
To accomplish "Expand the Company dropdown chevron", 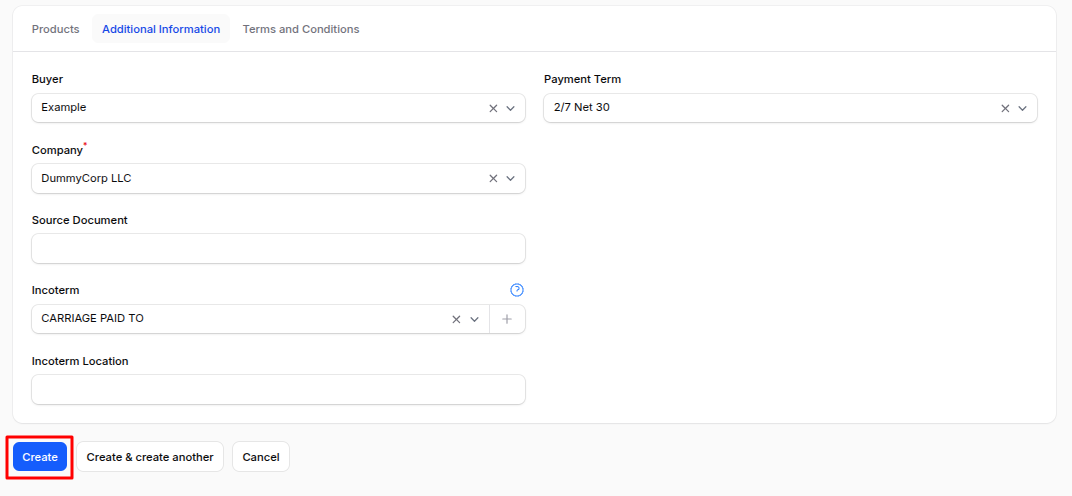I will click(511, 179).
